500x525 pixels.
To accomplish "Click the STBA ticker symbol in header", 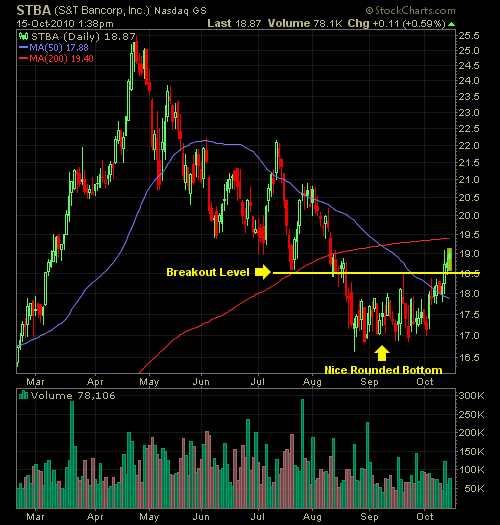I will (33, 10).
